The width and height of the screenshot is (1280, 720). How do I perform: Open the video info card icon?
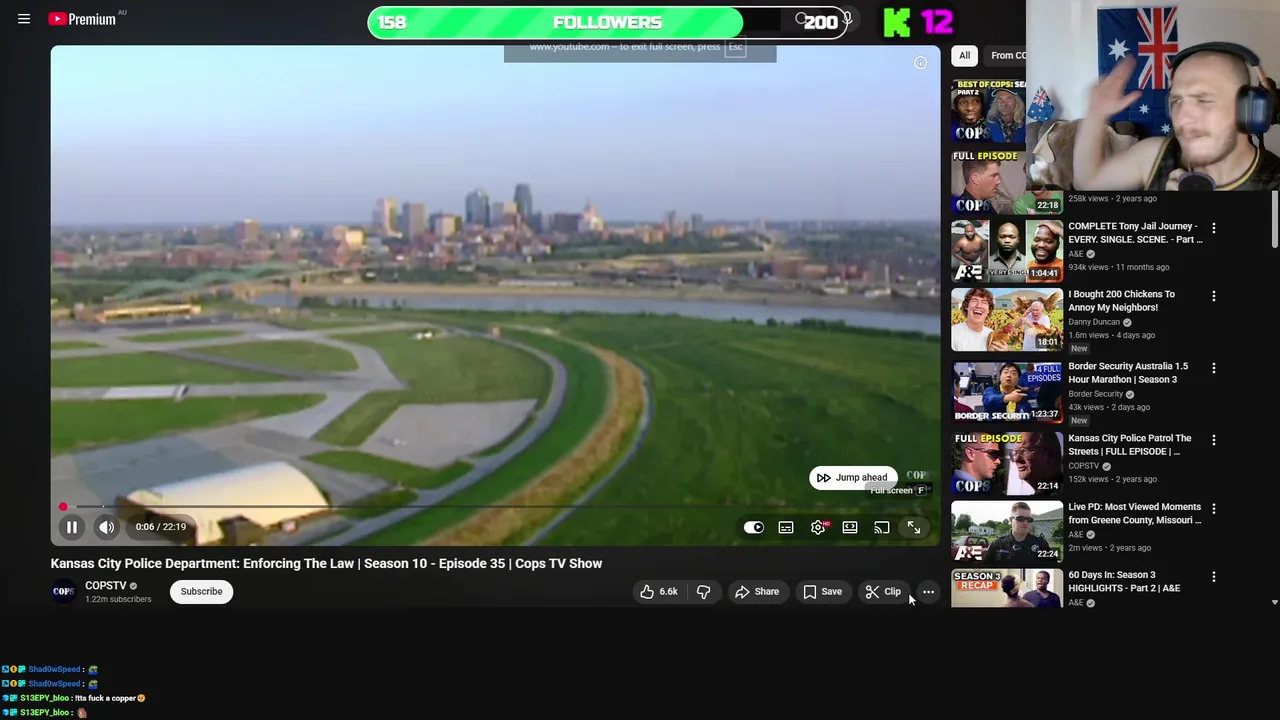pyautogui.click(x=920, y=62)
